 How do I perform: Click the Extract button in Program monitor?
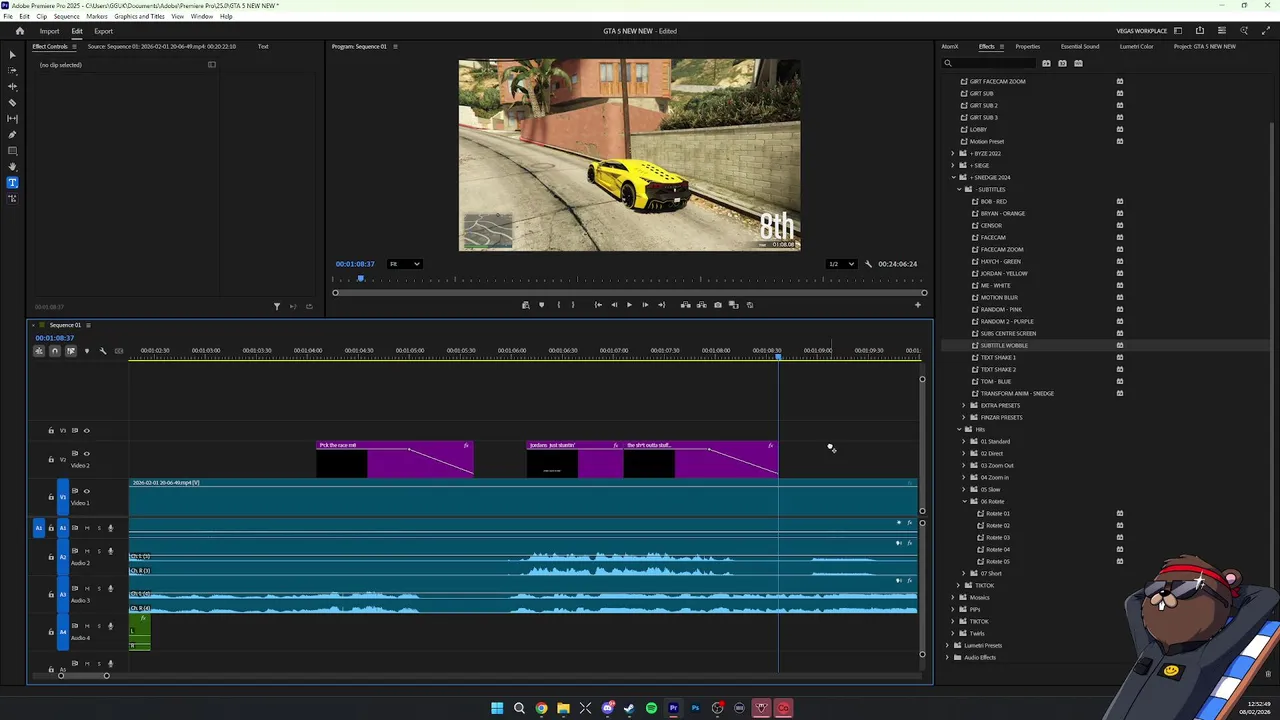[701, 305]
